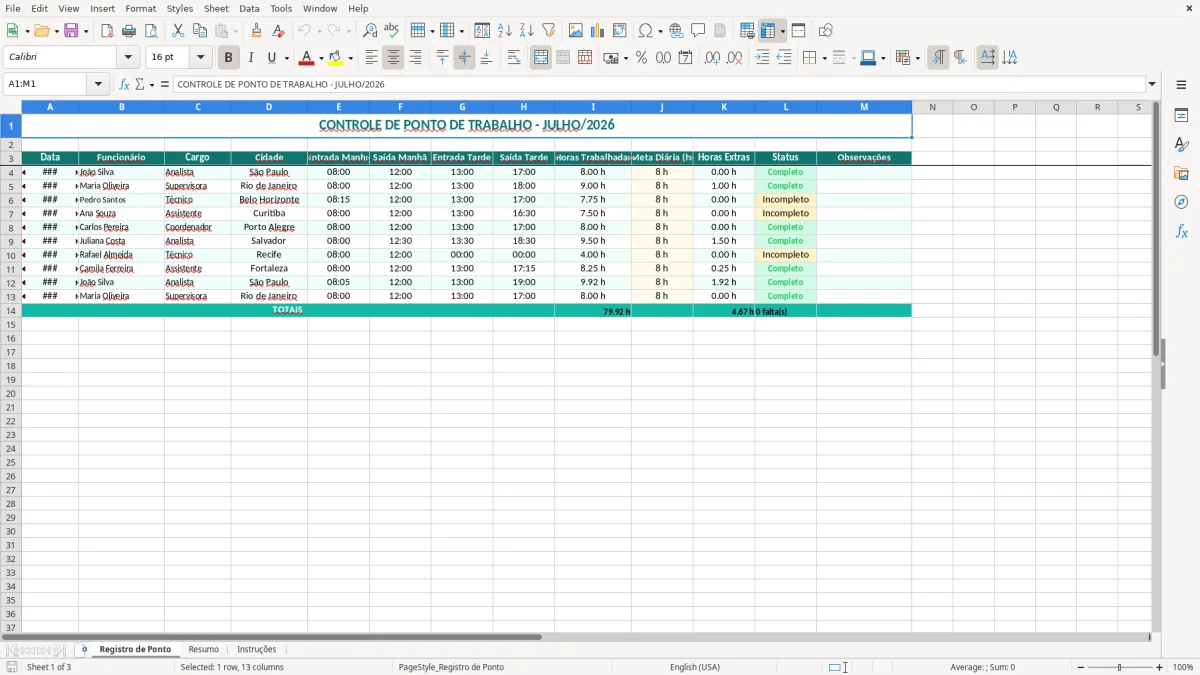Click the AutoFilter funnel icon
The image size is (1200, 675).
coord(549,31)
